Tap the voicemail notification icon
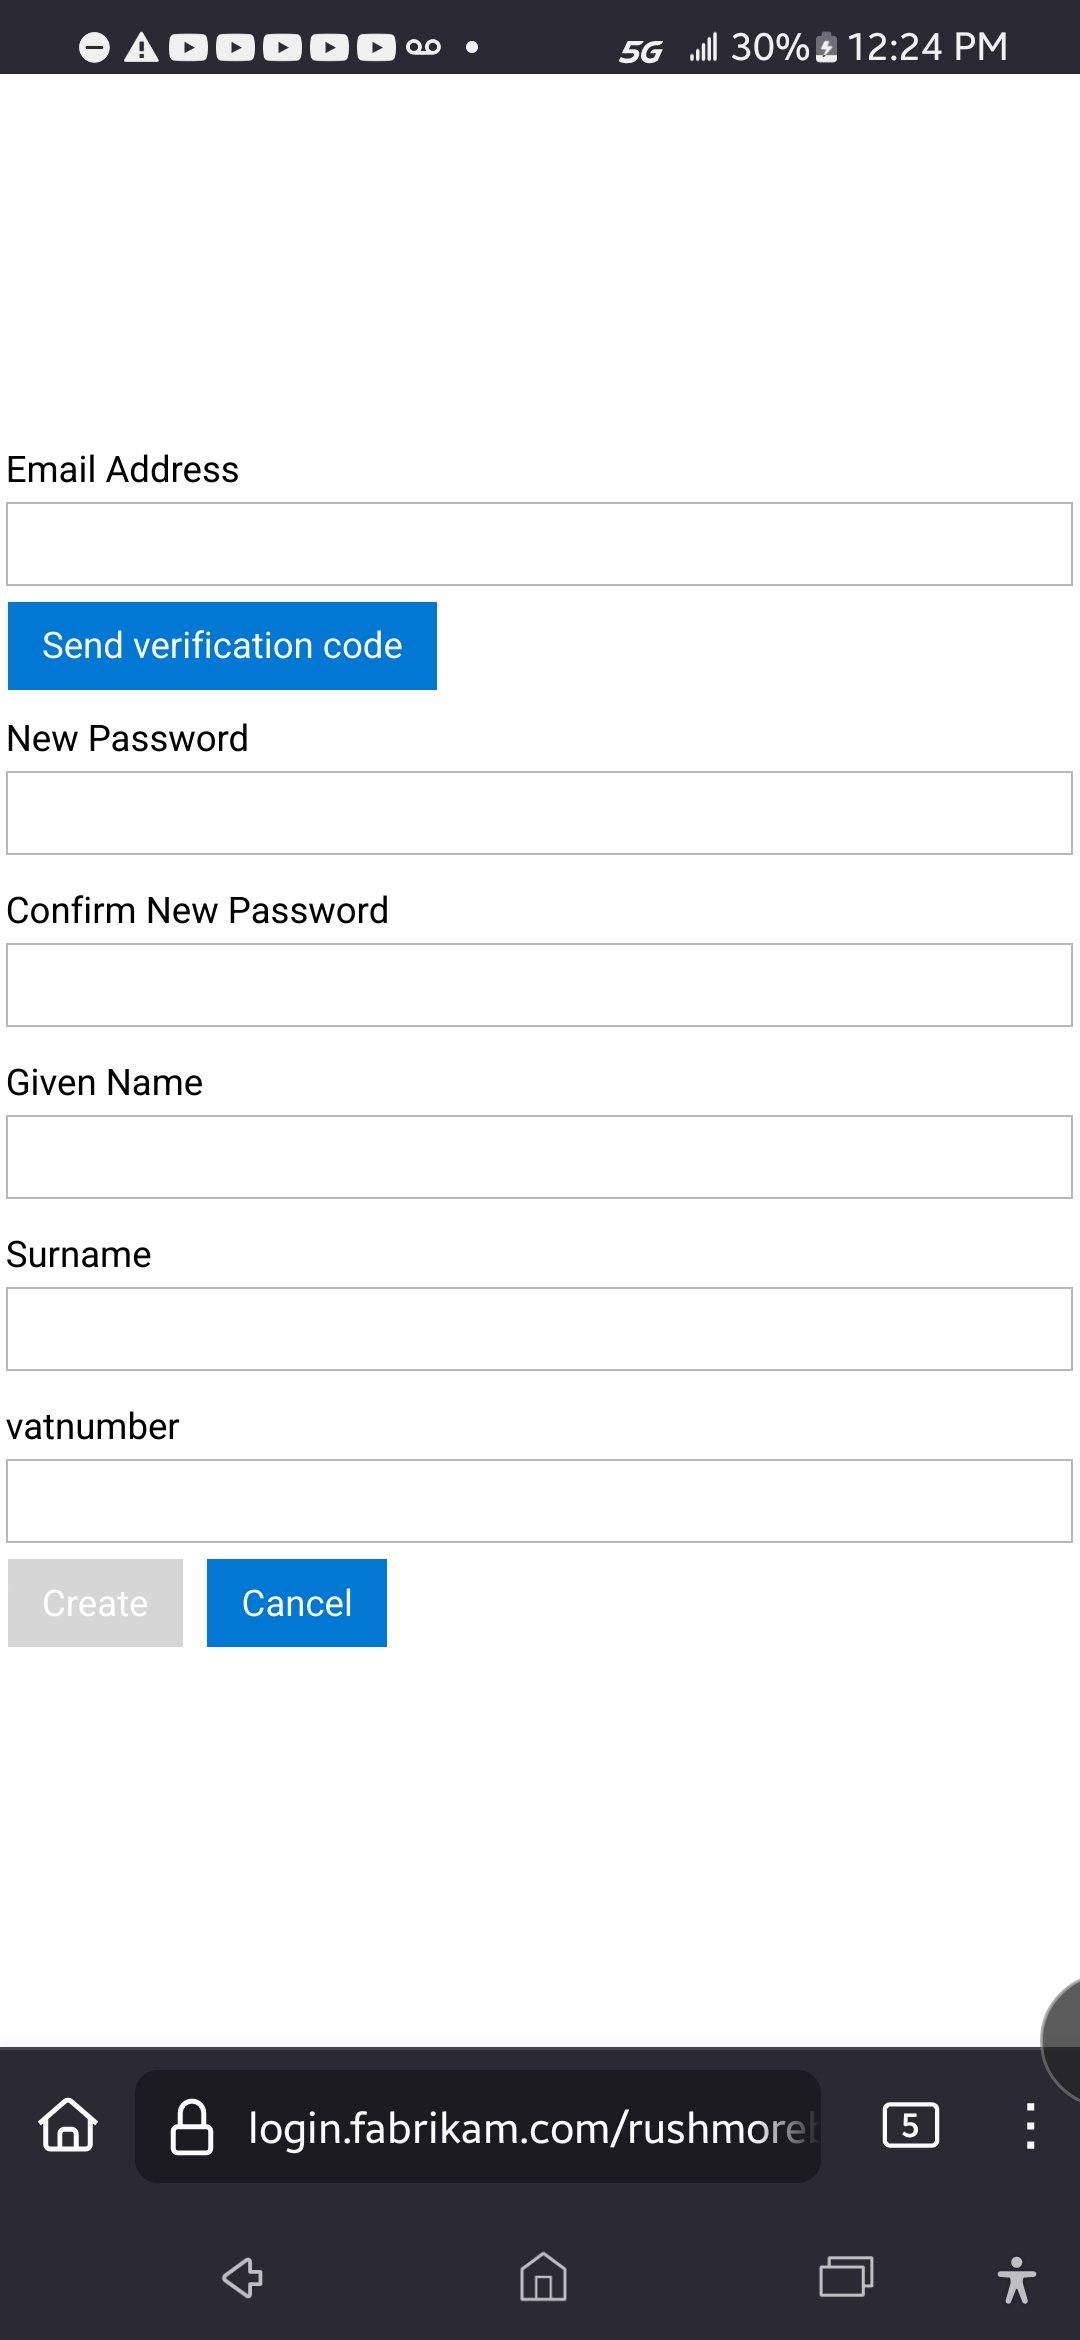This screenshot has width=1080, height=2340. (423, 47)
